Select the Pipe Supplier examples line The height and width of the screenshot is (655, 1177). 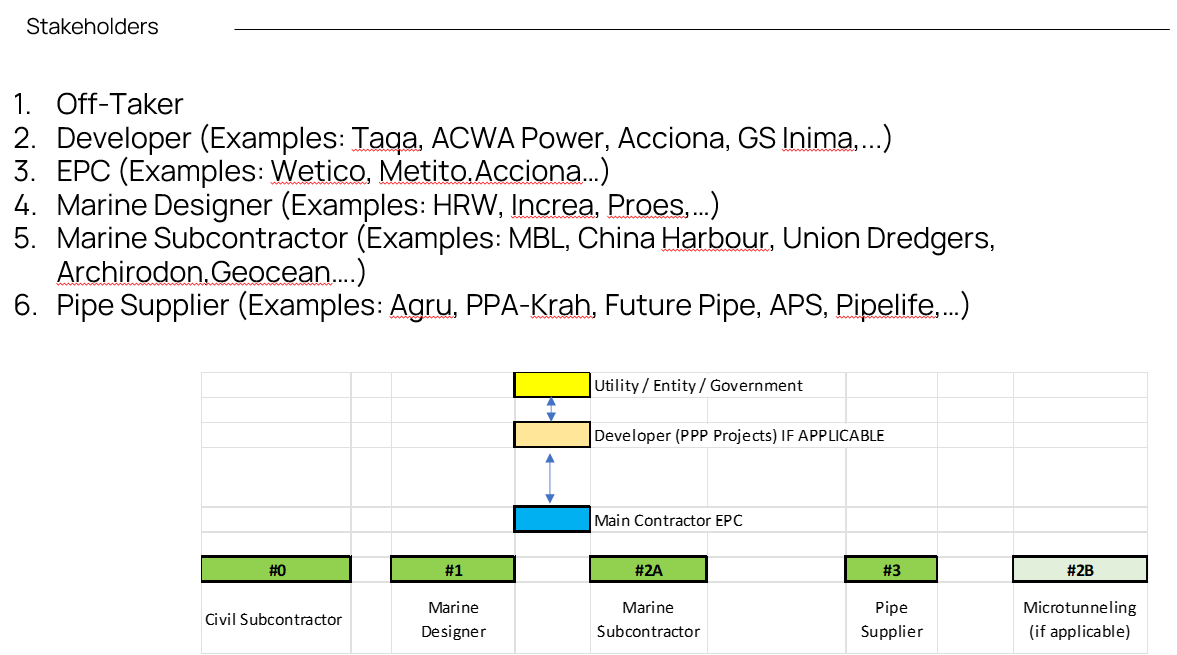click(x=513, y=305)
